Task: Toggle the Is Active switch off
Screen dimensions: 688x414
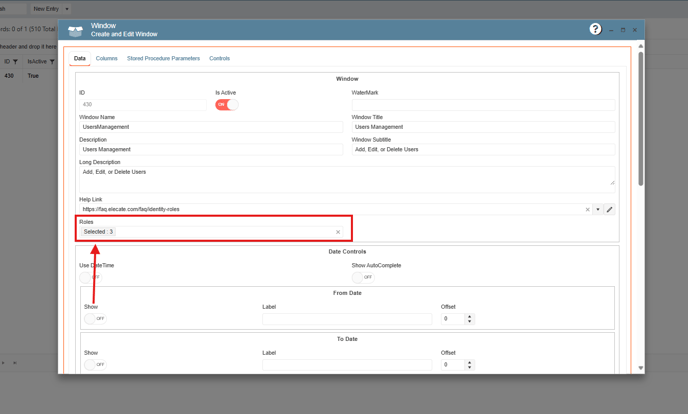Action: coord(226,104)
